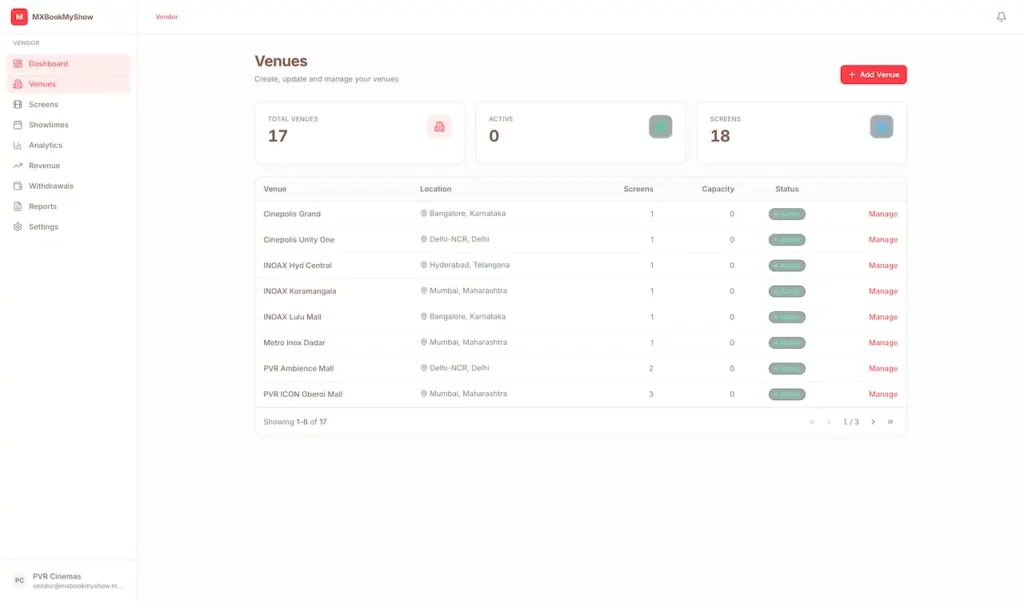Navigate to Analytics in the sidebar
Image resolution: width=1024 pixels, height=601 pixels.
(x=69, y=145)
